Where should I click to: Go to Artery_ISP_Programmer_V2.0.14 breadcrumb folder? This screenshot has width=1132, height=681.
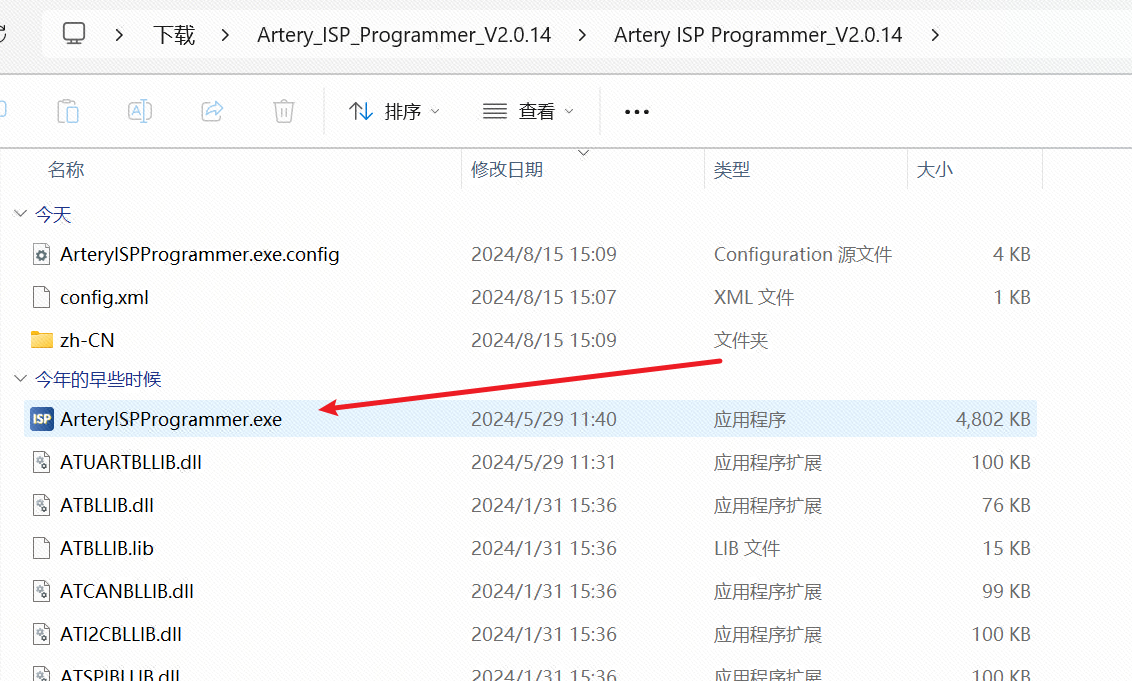coord(404,35)
